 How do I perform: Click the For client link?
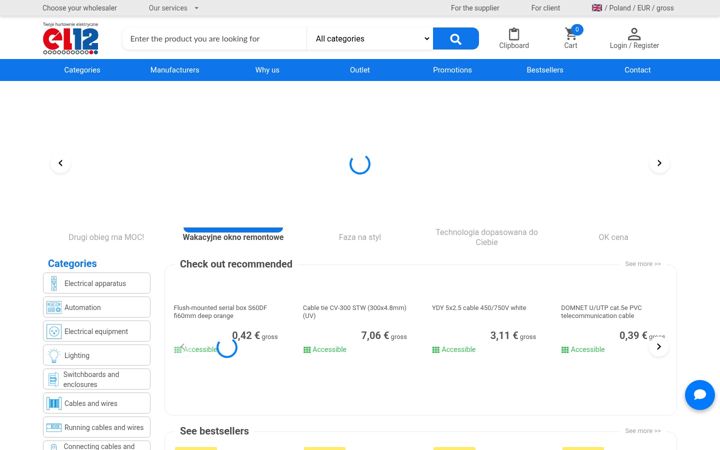(546, 8)
